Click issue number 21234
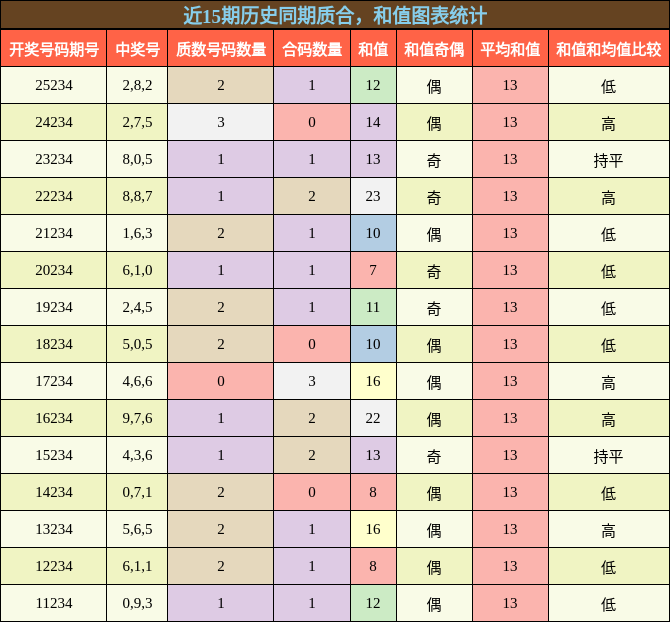Image resolution: width=670 pixels, height=622 pixels. pos(54,233)
